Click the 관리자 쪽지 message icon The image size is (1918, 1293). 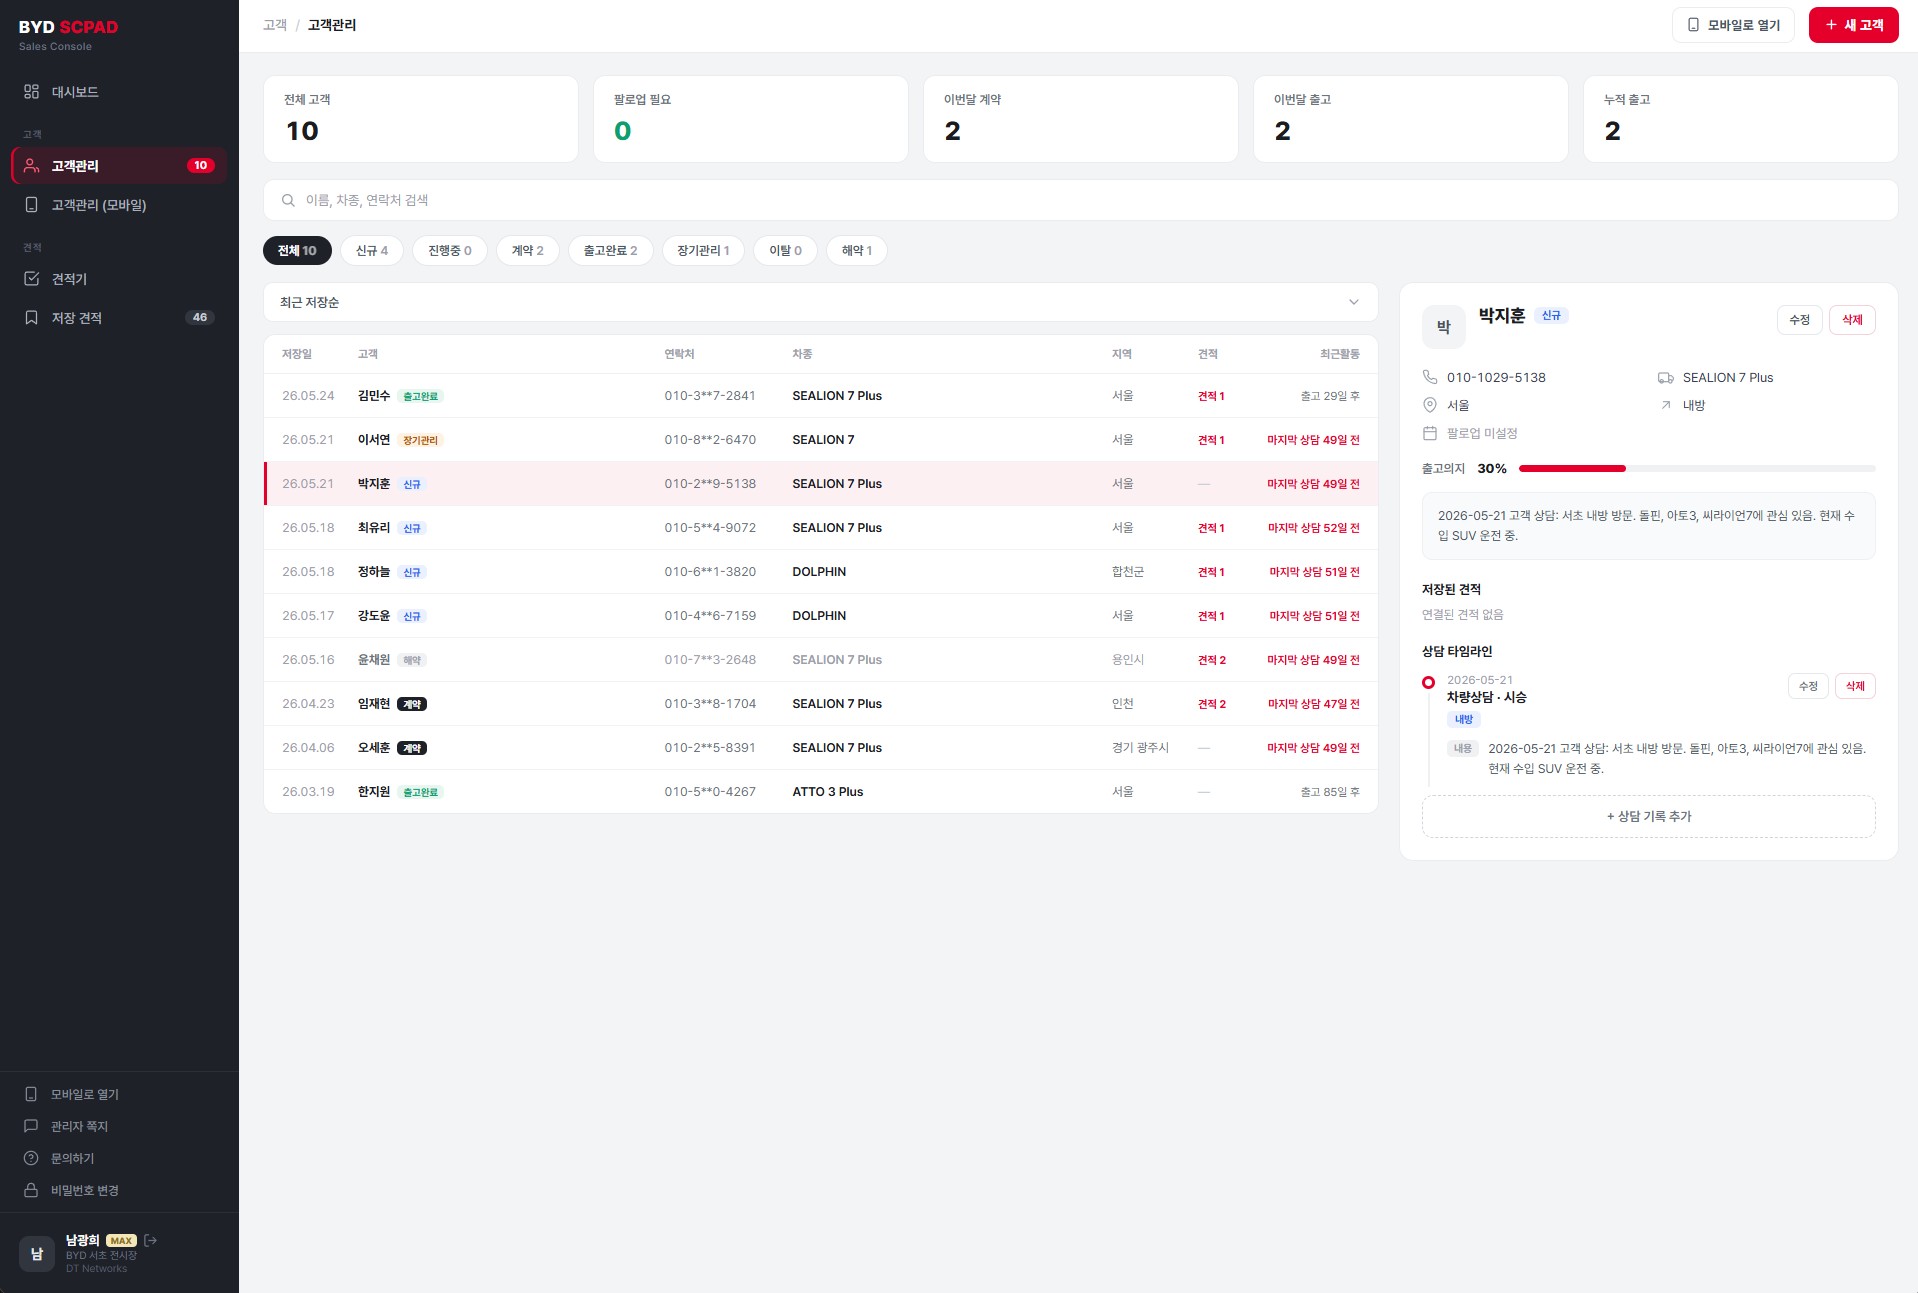31,1126
